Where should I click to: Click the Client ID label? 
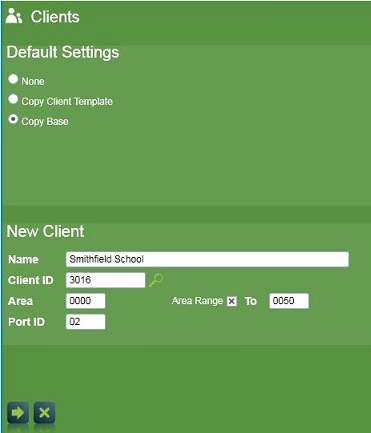pyautogui.click(x=31, y=280)
